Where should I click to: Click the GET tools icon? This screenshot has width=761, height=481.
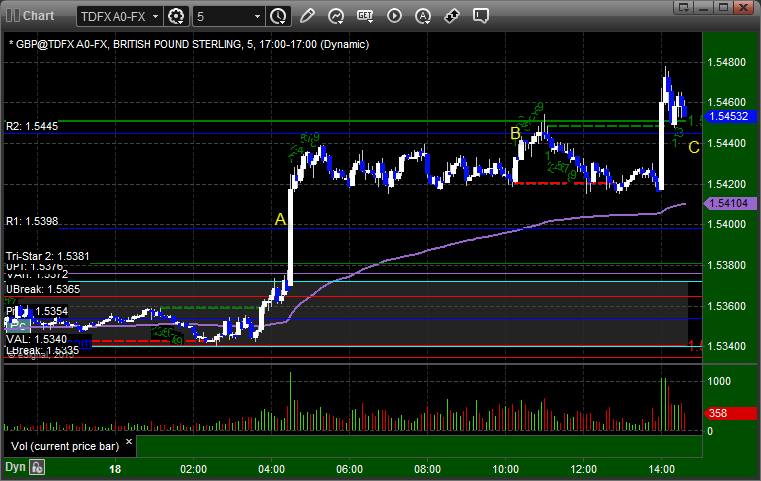click(x=365, y=16)
